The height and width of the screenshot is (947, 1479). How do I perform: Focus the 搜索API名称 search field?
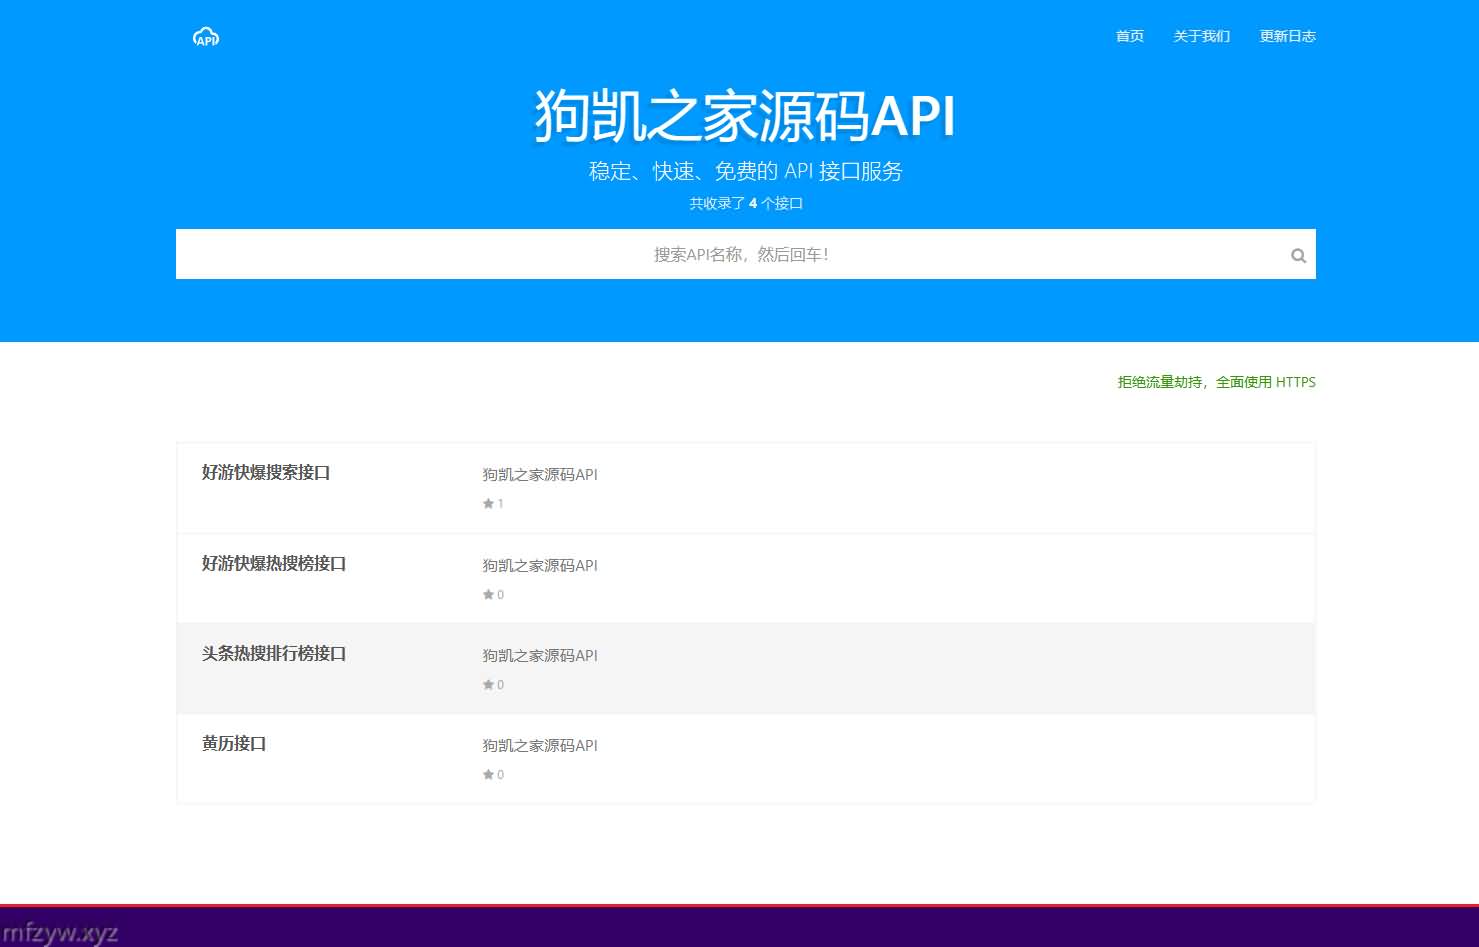pyautogui.click(x=740, y=255)
